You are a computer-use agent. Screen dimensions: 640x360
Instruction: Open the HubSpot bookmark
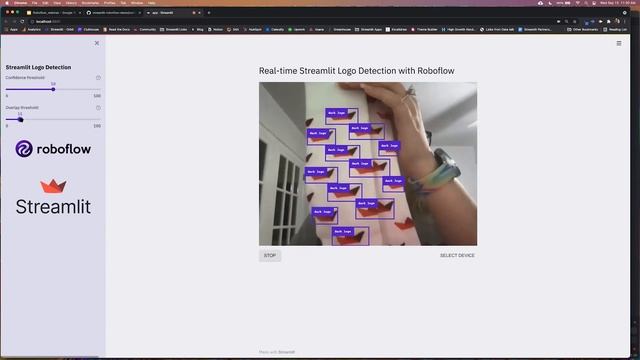(x=253, y=29)
